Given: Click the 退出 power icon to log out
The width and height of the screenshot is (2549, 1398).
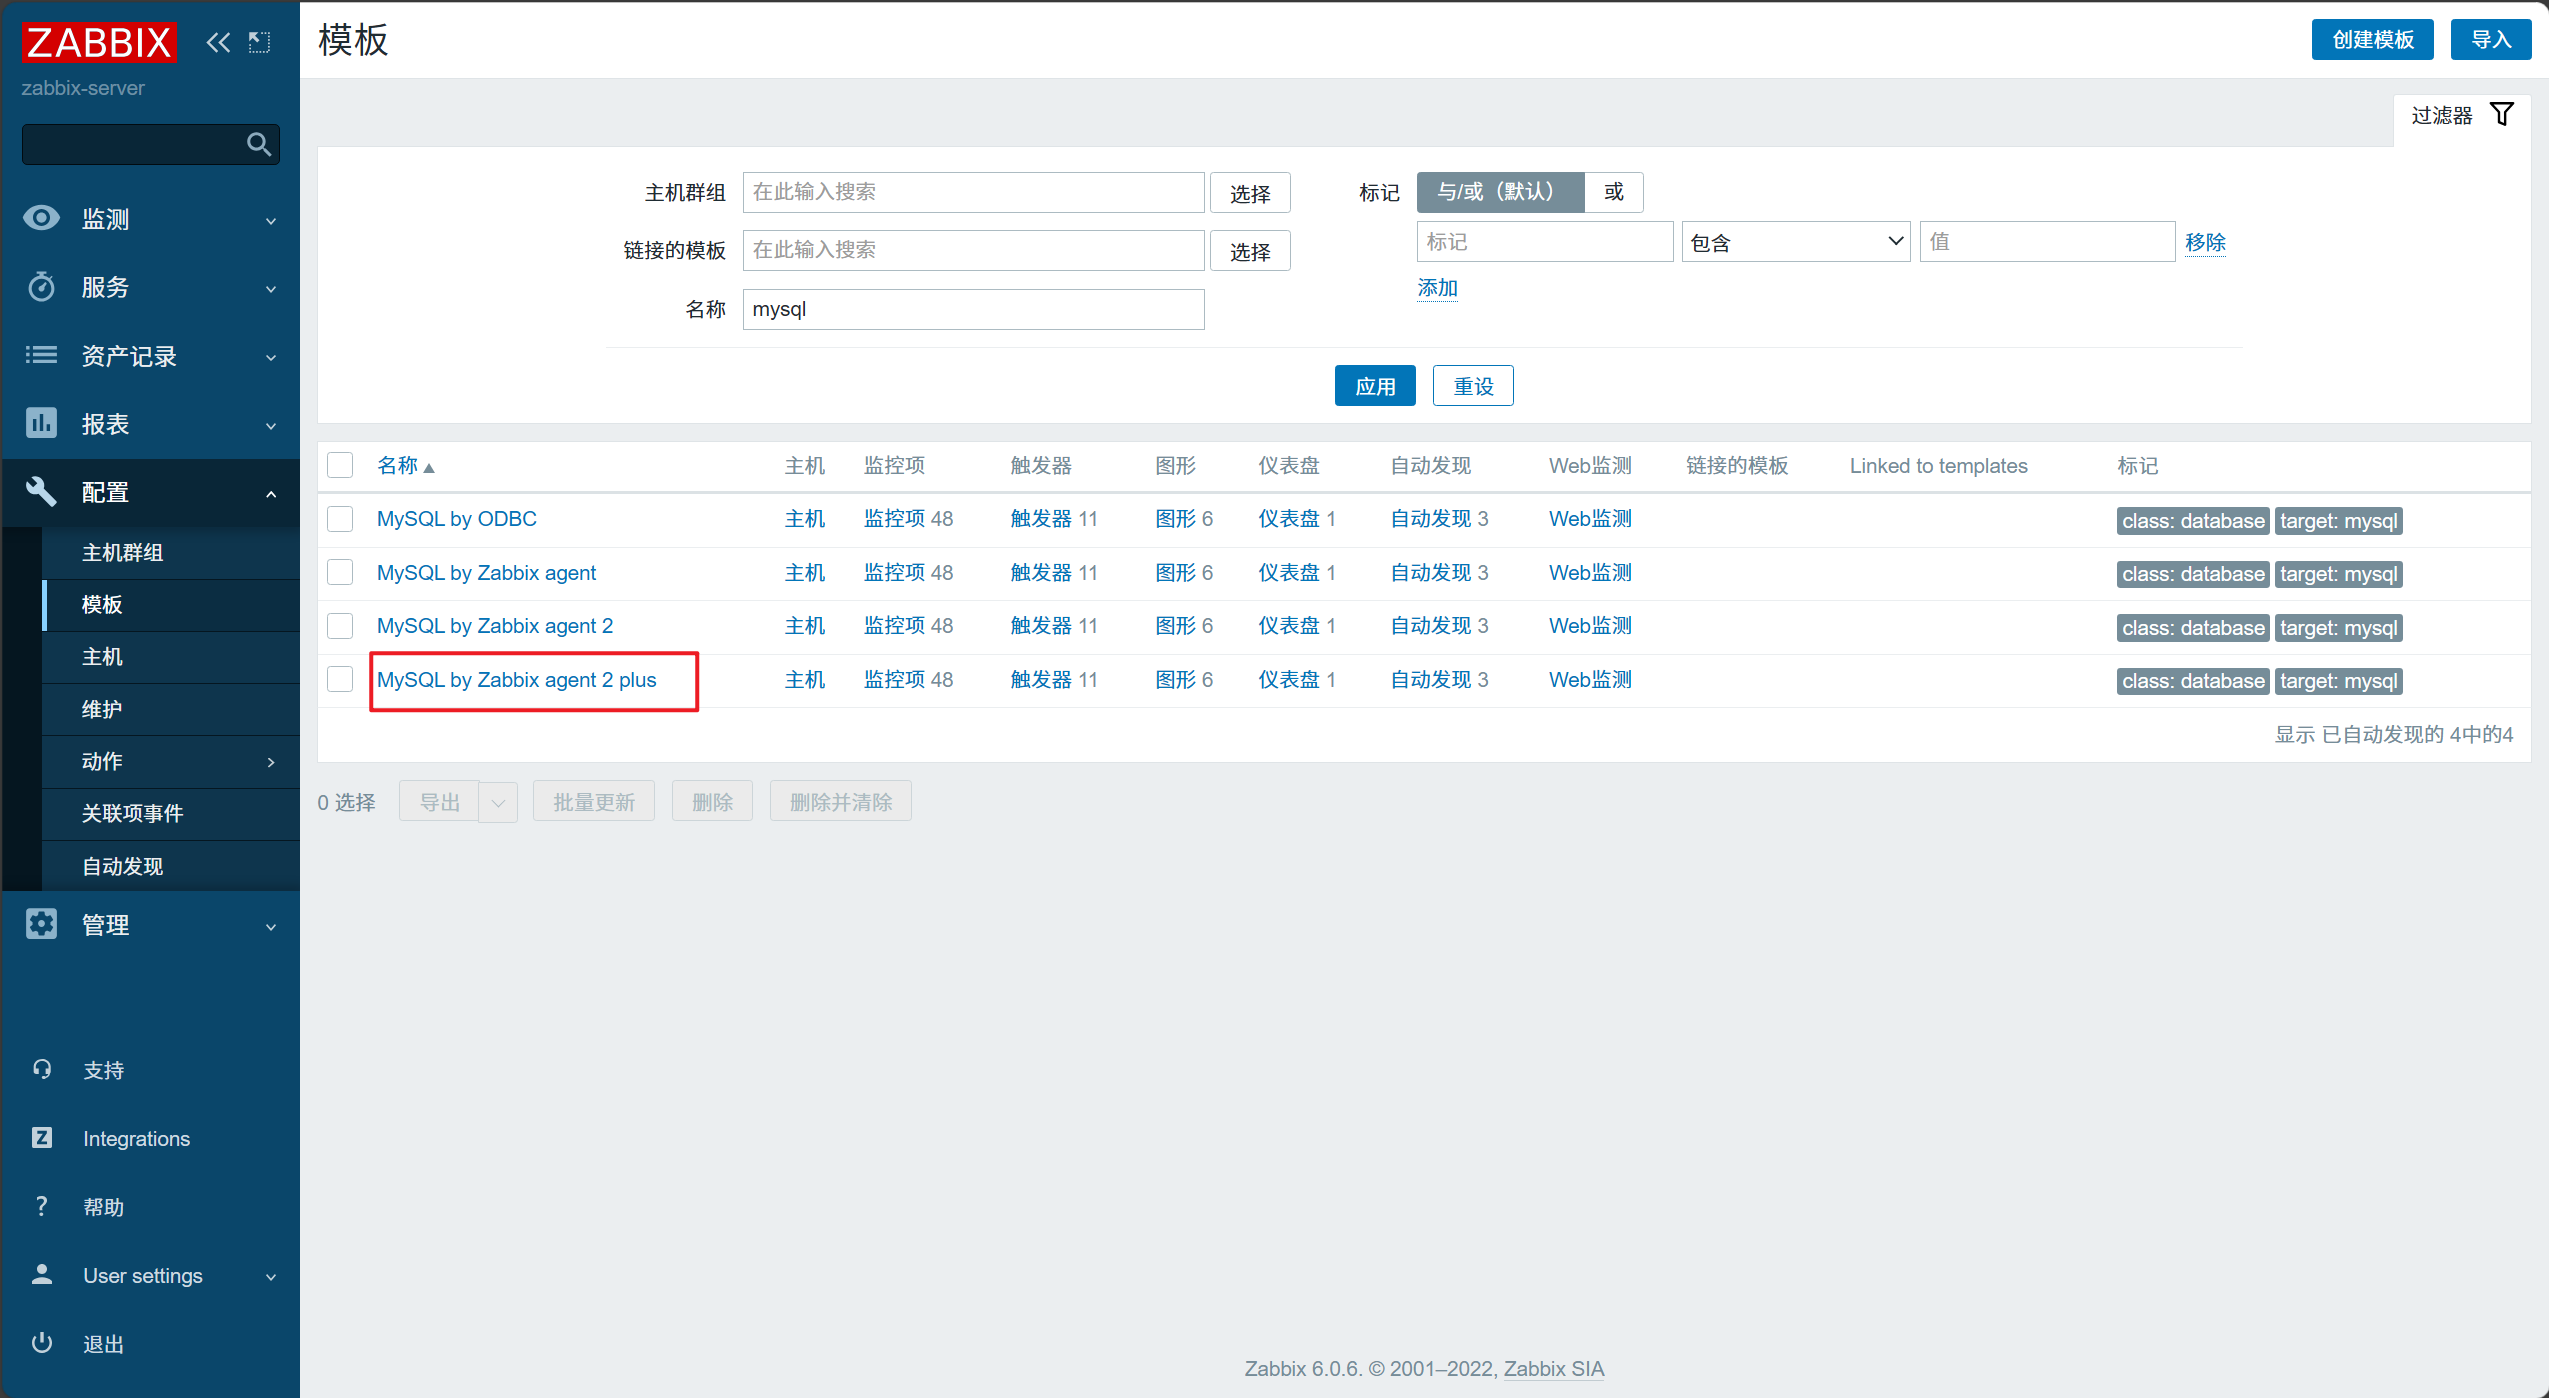Looking at the screenshot, I should [x=41, y=1343].
